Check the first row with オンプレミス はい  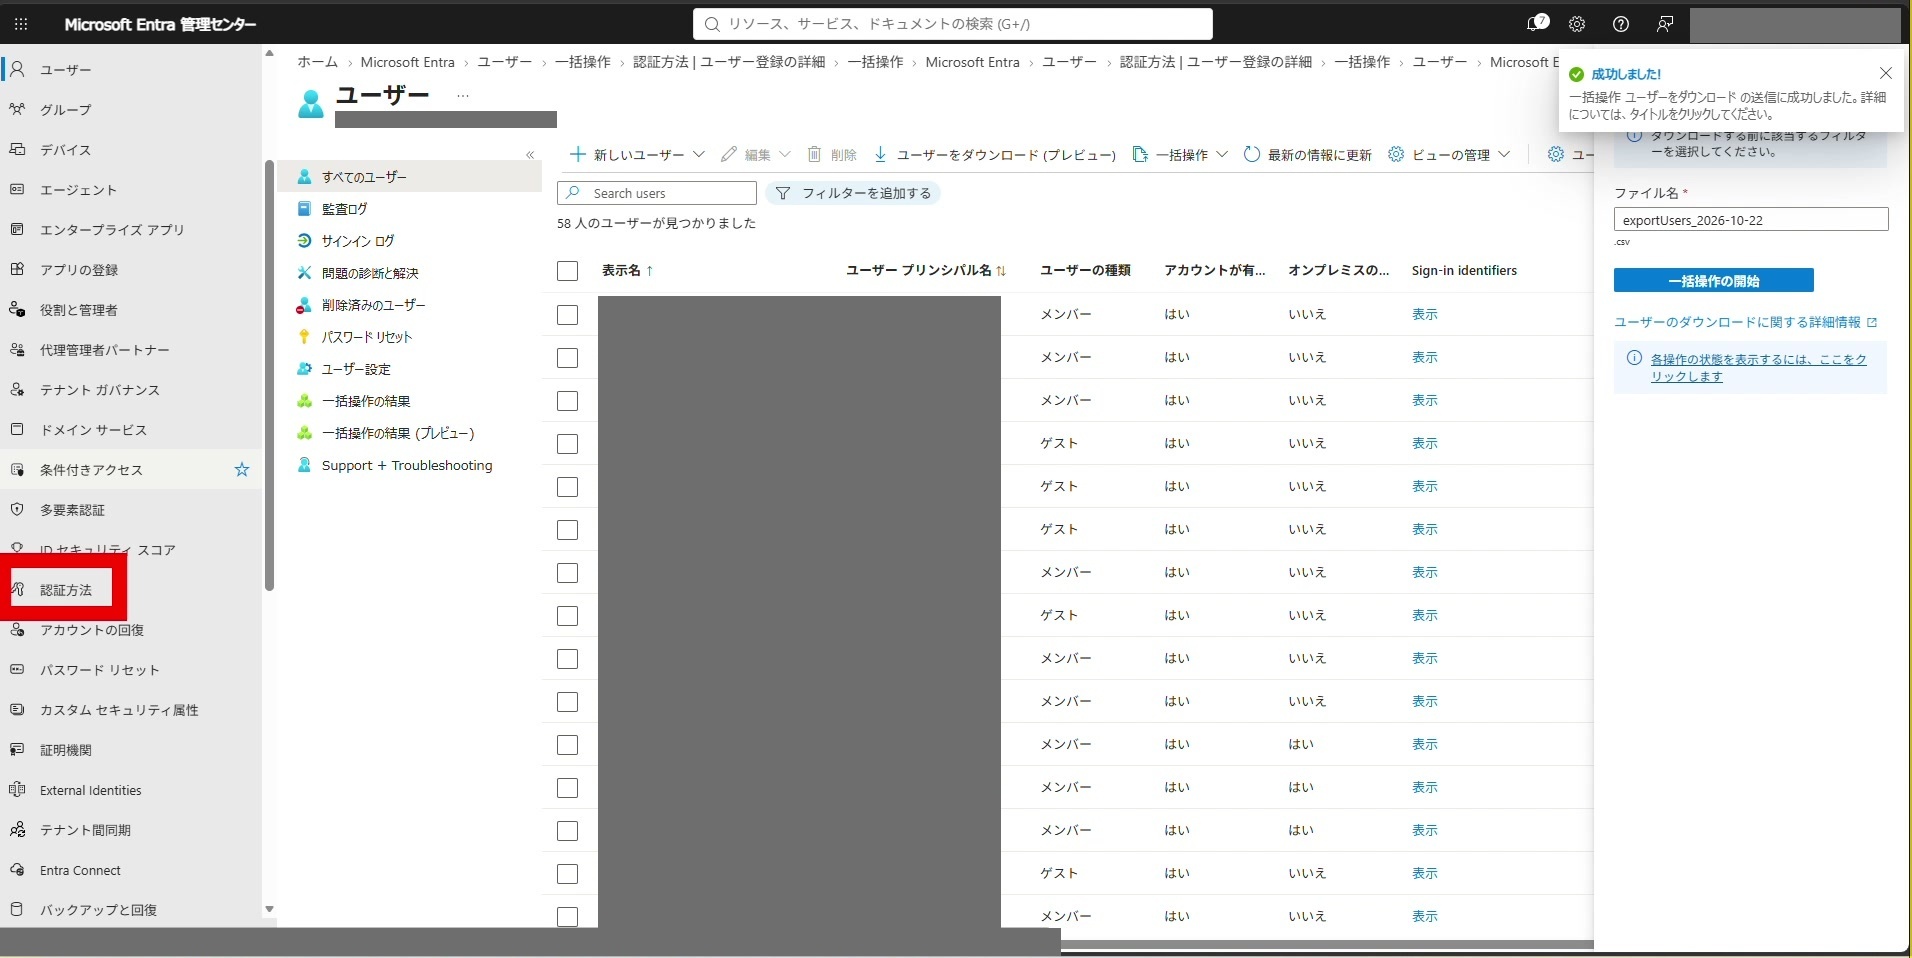(x=567, y=745)
